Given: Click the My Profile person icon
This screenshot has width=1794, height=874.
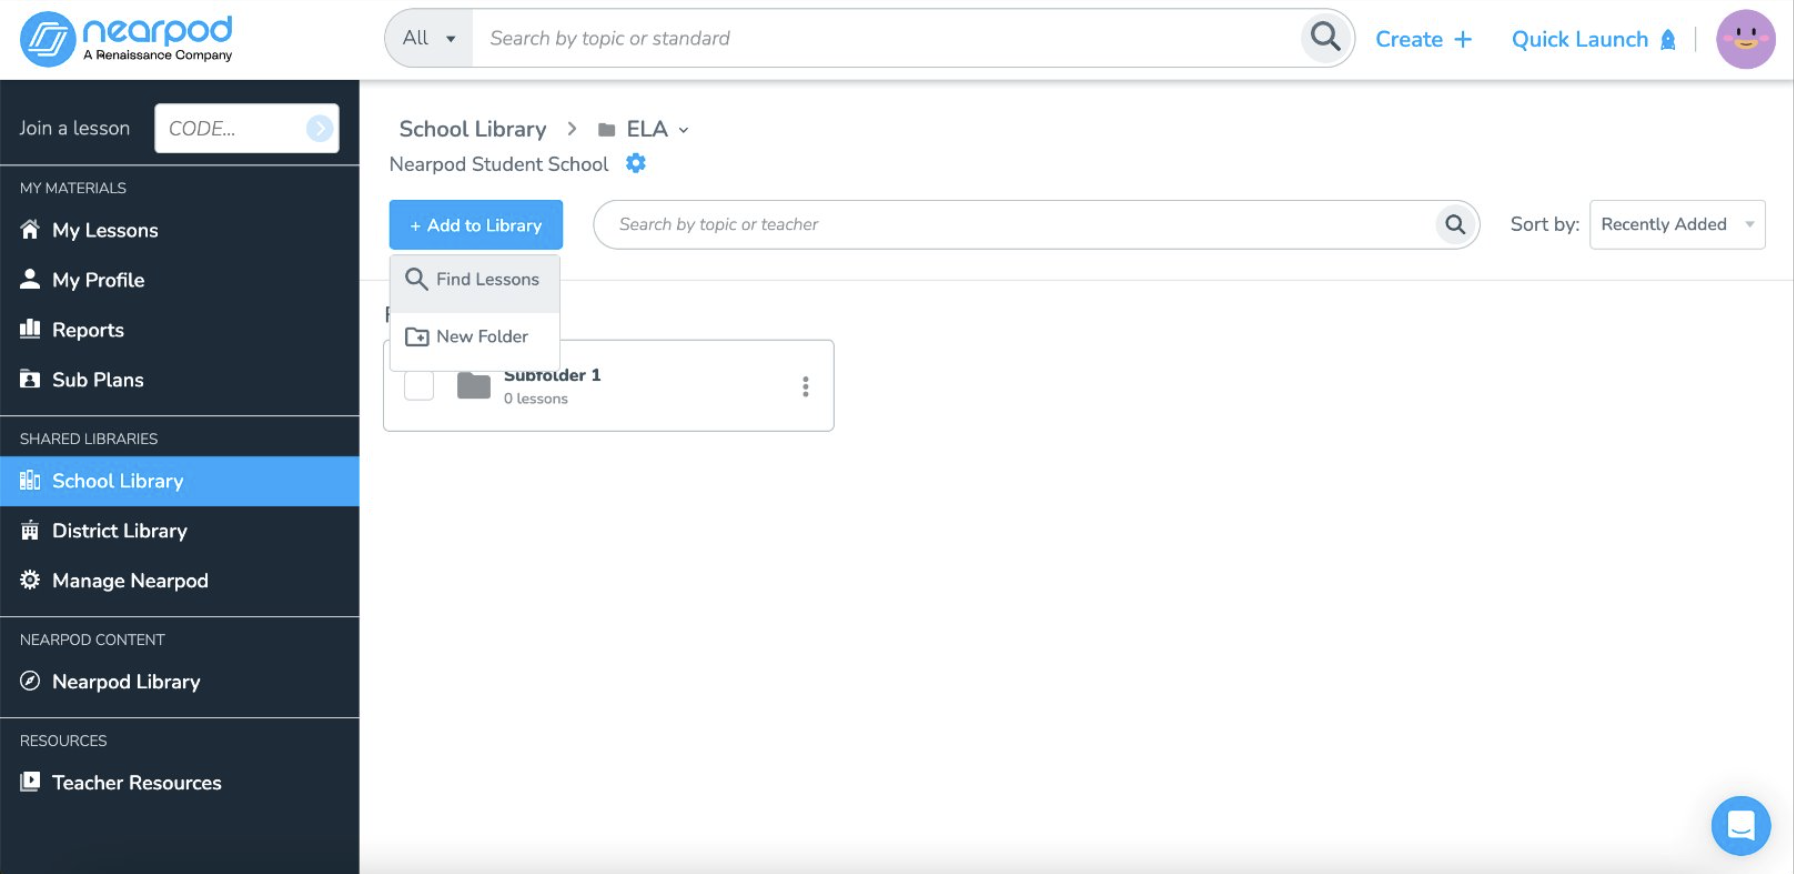Looking at the screenshot, I should 30,279.
